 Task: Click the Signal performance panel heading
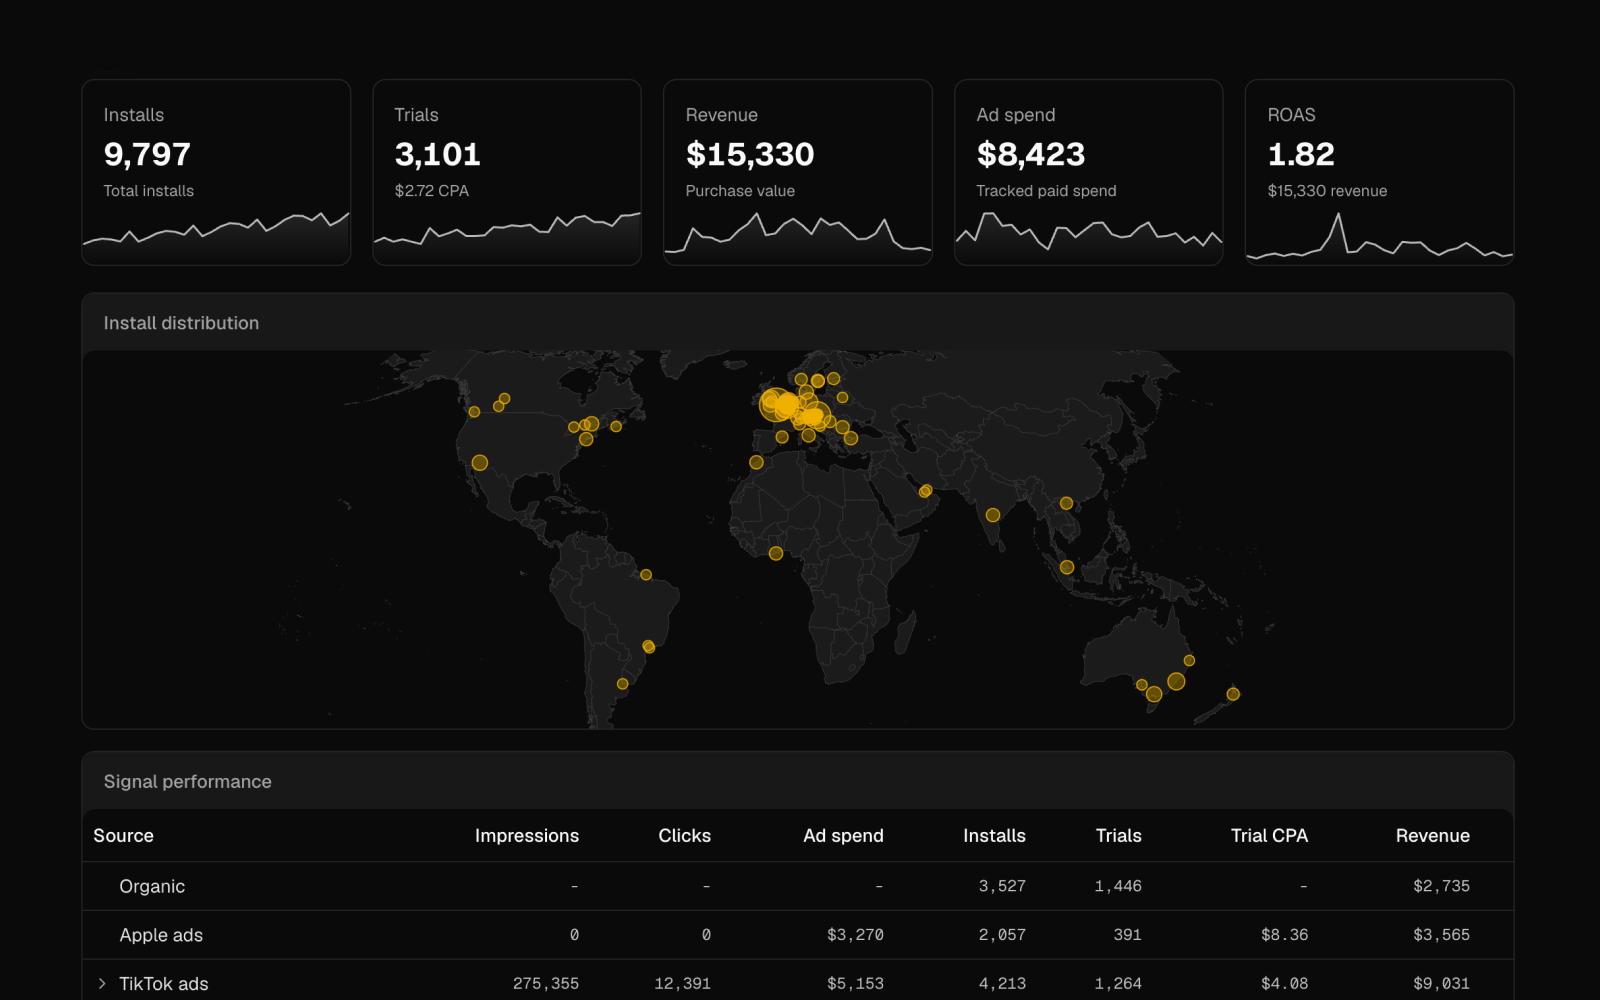coord(187,782)
